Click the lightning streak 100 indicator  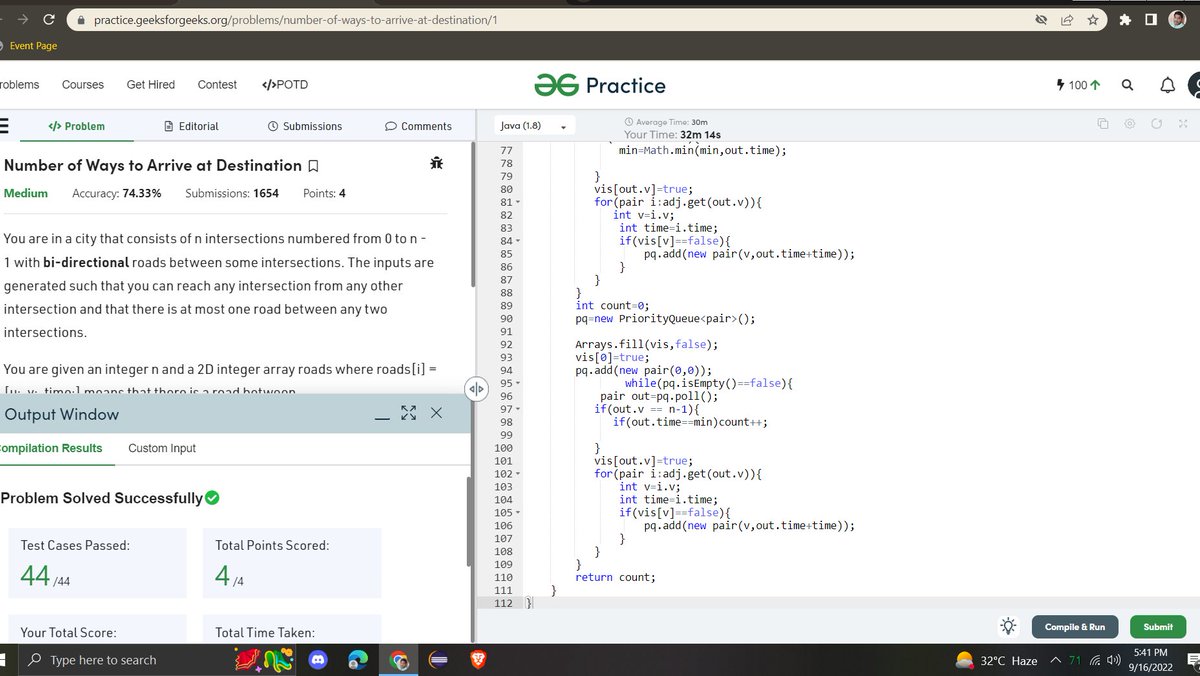click(x=1078, y=85)
